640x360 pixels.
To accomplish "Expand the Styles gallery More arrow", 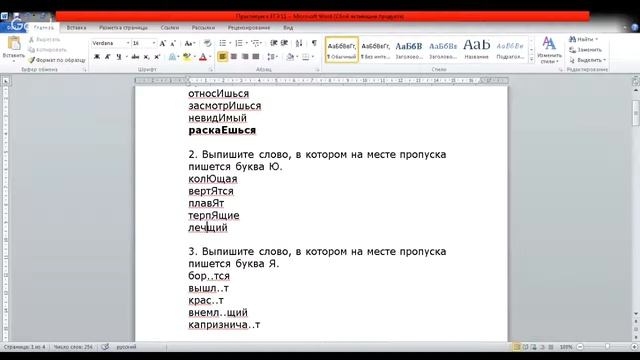I will click(x=531, y=60).
